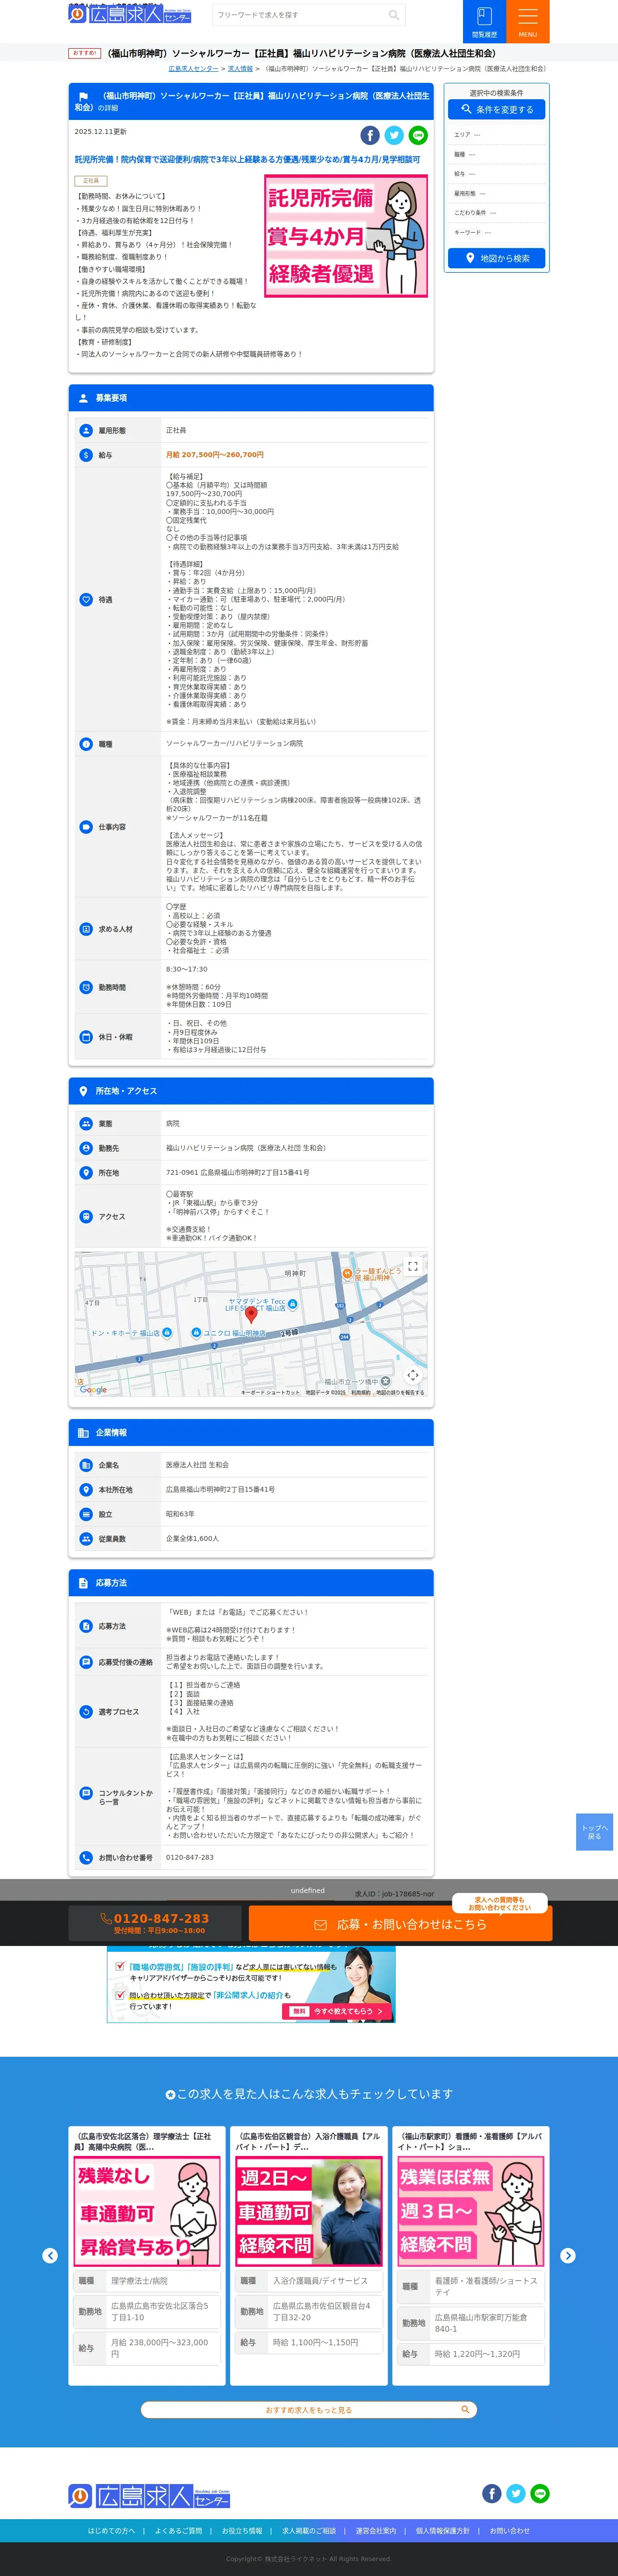Click the 条件を変更する button
This screenshot has height=2576, width=618.
click(497, 109)
